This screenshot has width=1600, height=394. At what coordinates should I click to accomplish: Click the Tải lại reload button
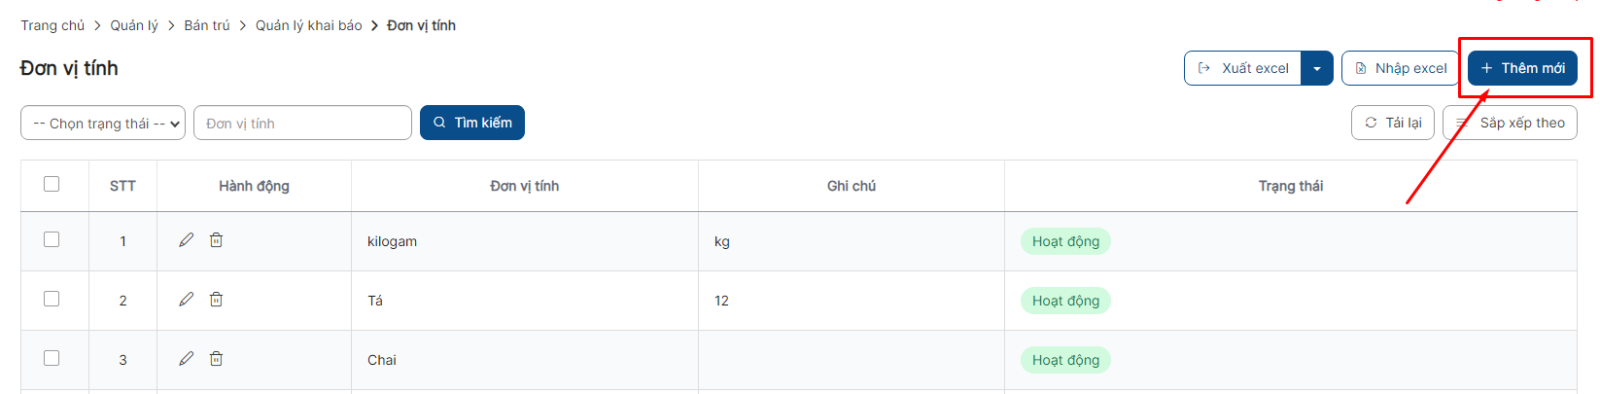1393,123
